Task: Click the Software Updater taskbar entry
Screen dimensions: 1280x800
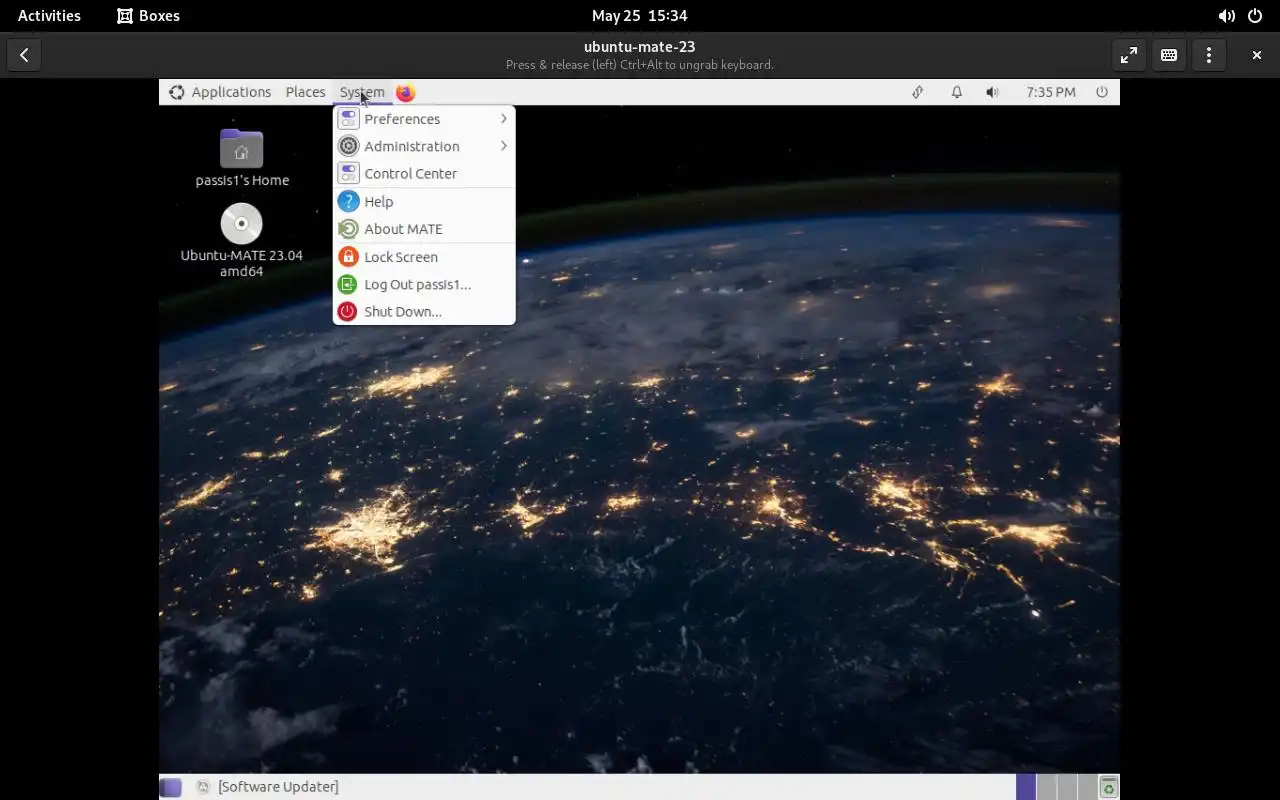Action: [x=267, y=787]
